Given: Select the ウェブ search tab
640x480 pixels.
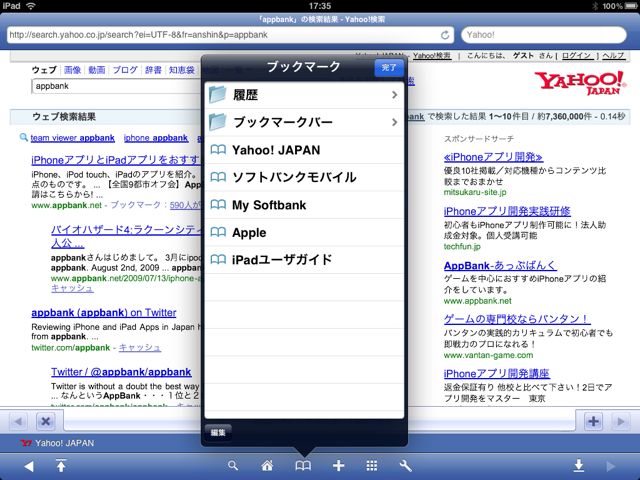Looking at the screenshot, I should (44, 70).
